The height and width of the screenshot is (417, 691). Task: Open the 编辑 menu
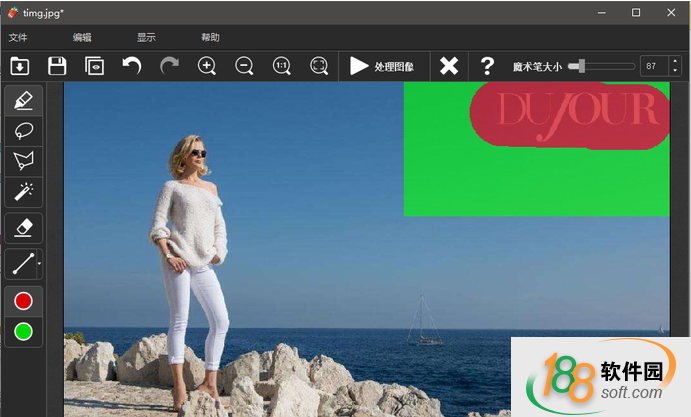[82, 37]
